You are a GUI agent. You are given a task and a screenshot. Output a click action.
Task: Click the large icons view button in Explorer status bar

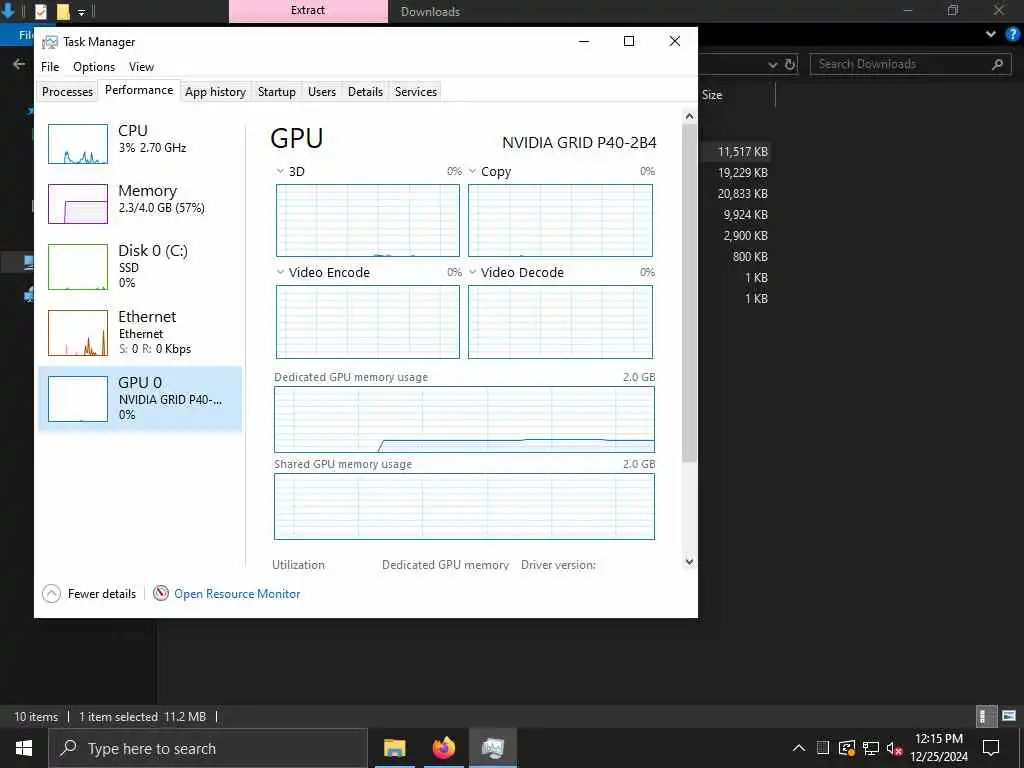pos(1009,716)
